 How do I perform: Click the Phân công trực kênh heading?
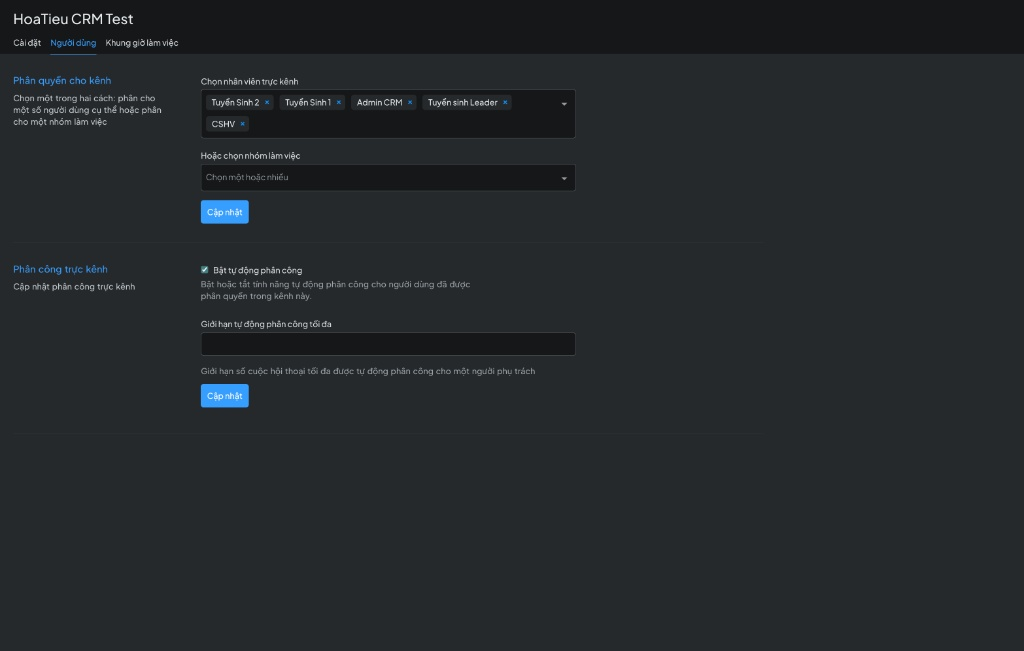click(60, 269)
